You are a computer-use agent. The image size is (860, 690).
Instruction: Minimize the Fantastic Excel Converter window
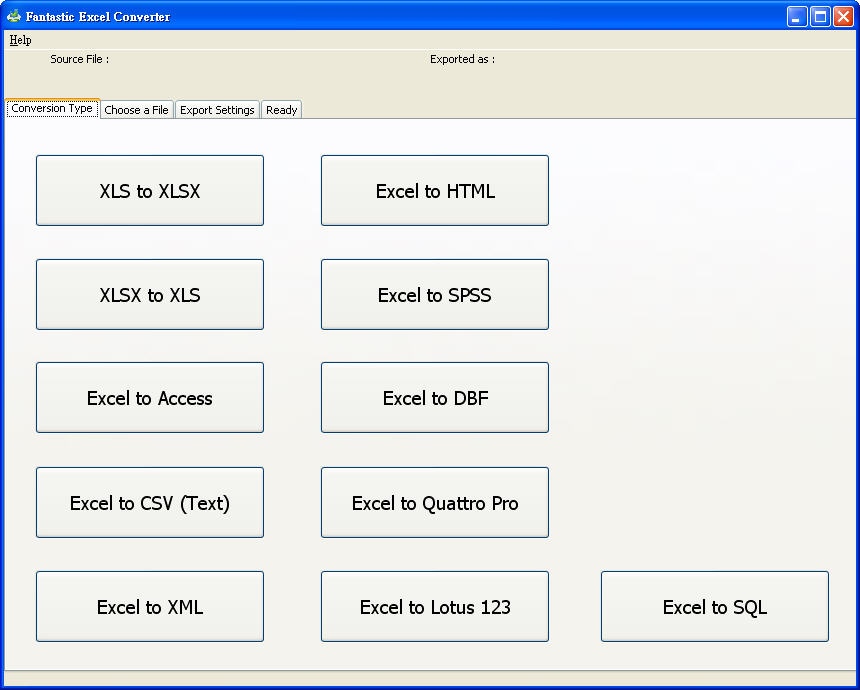(796, 16)
